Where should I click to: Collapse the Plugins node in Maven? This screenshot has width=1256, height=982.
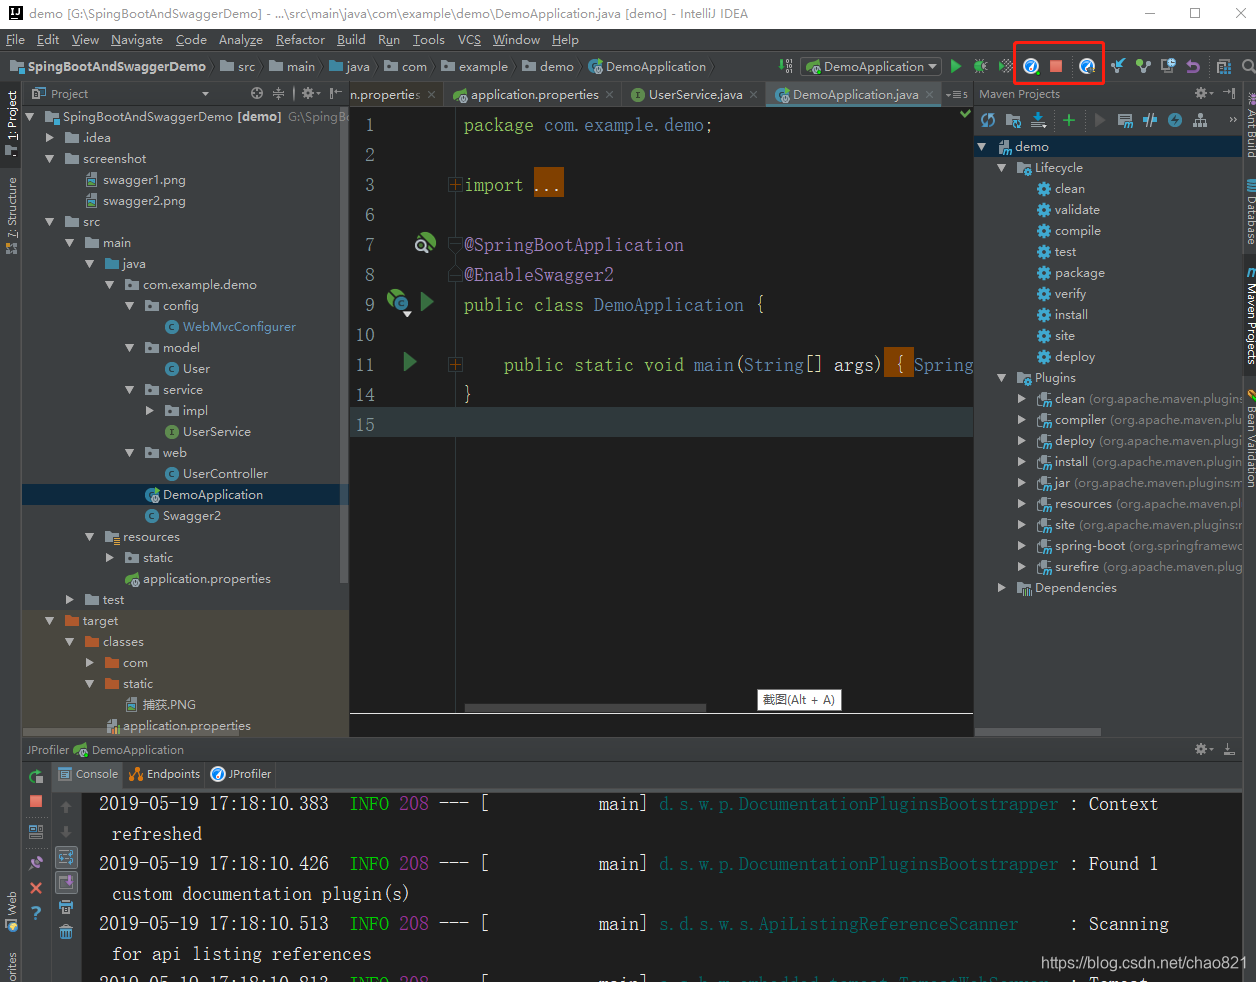[x=1002, y=378]
